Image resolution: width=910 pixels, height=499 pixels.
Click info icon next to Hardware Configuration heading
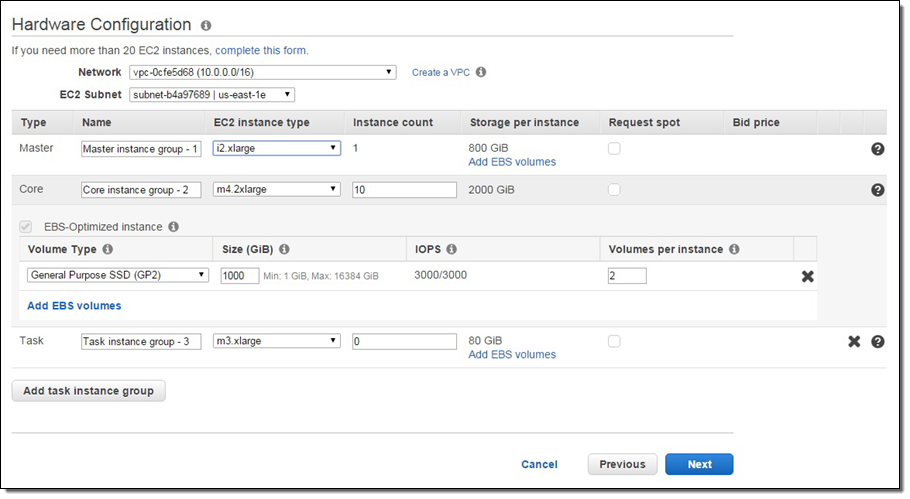click(206, 26)
